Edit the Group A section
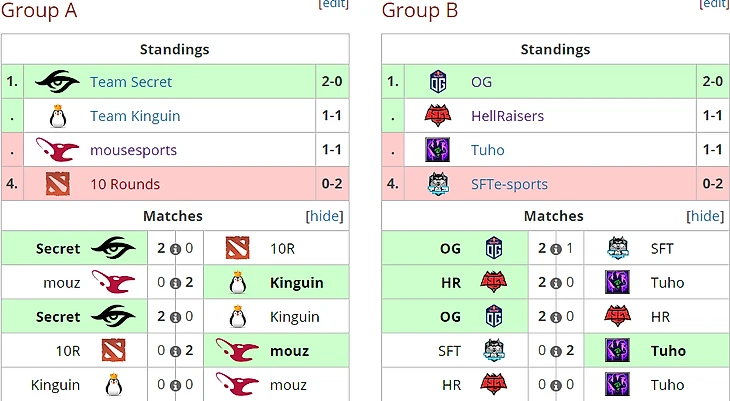 (x=333, y=4)
